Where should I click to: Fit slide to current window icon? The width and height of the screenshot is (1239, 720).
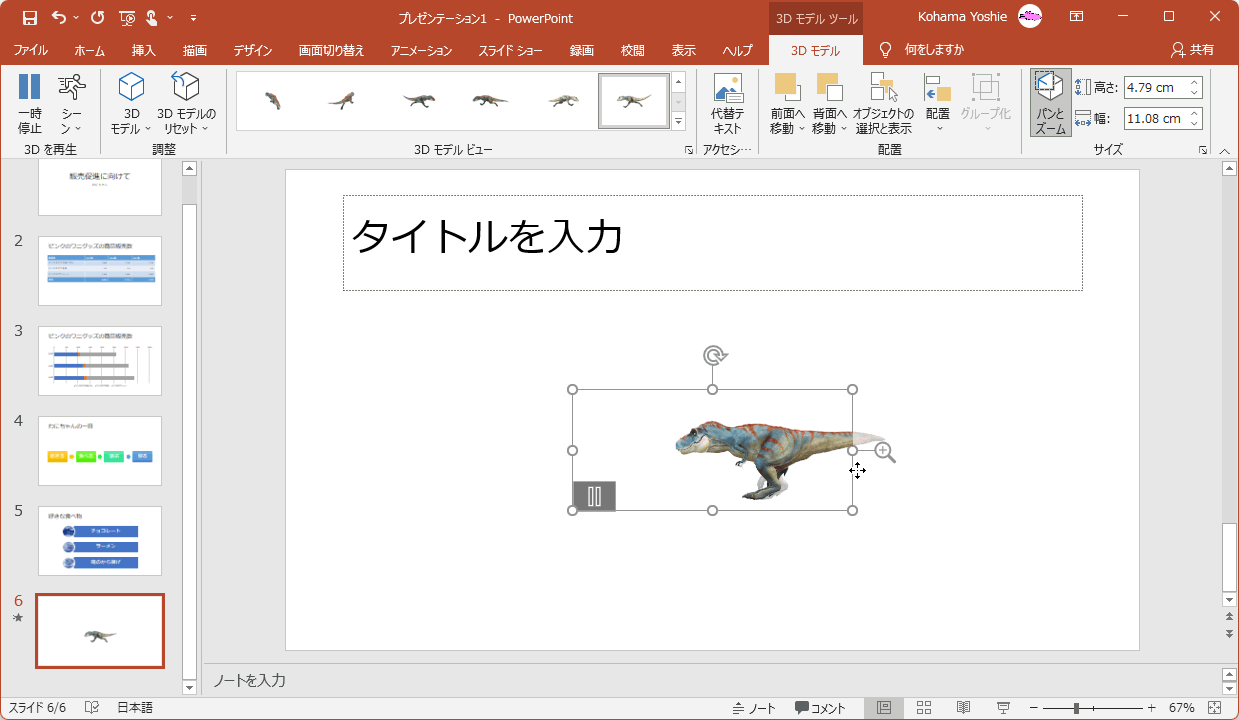1214,708
